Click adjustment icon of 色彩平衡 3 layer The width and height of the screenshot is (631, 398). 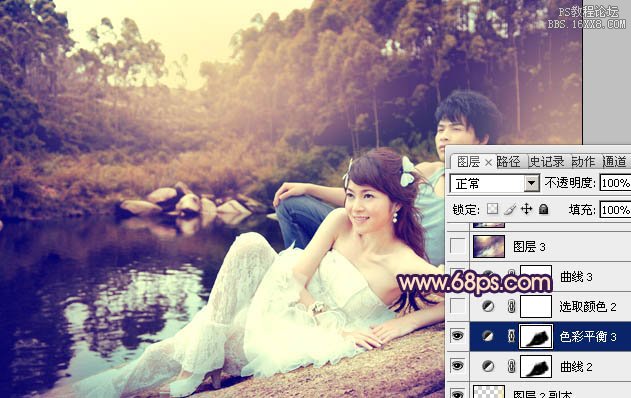tap(488, 336)
